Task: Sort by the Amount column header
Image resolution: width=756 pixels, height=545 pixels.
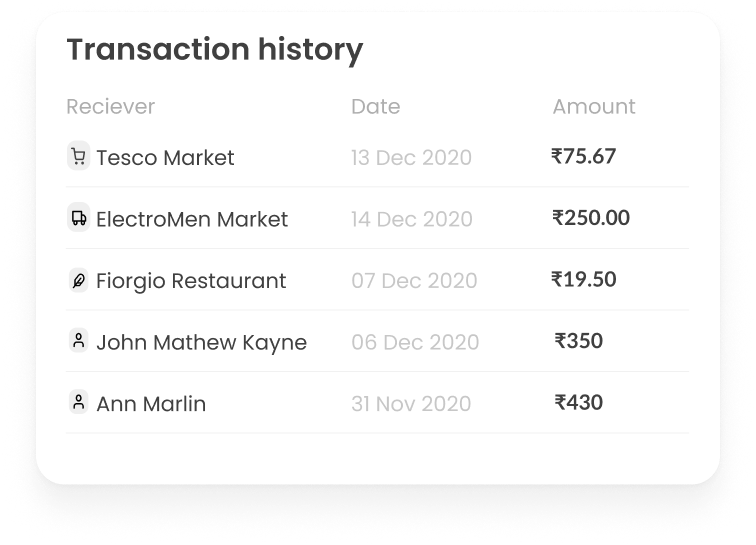Action: [594, 107]
